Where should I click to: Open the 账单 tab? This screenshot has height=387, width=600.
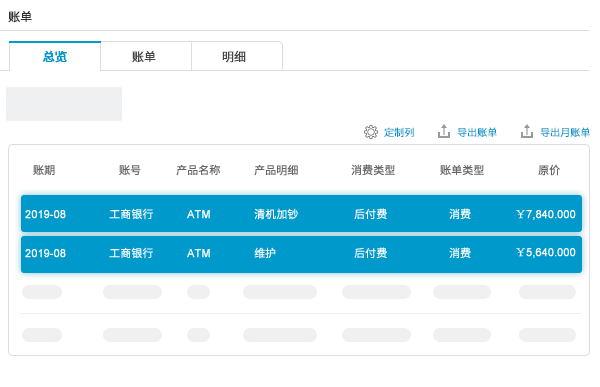point(146,57)
